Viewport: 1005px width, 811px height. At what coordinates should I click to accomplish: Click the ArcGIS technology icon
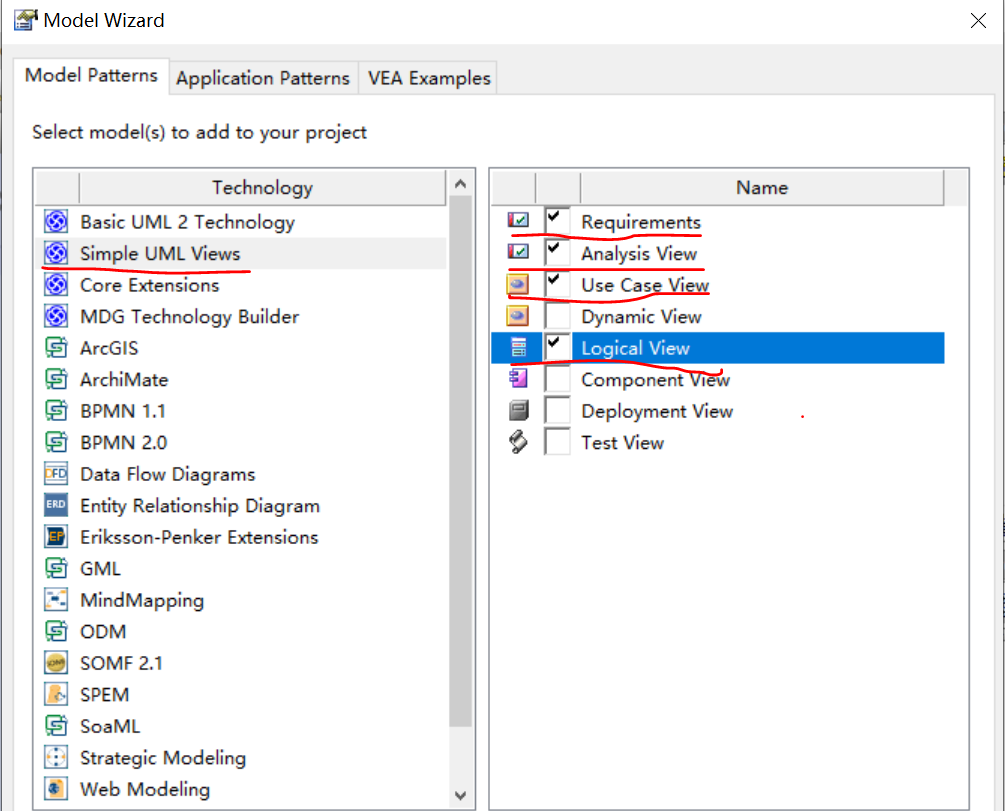click(56, 348)
